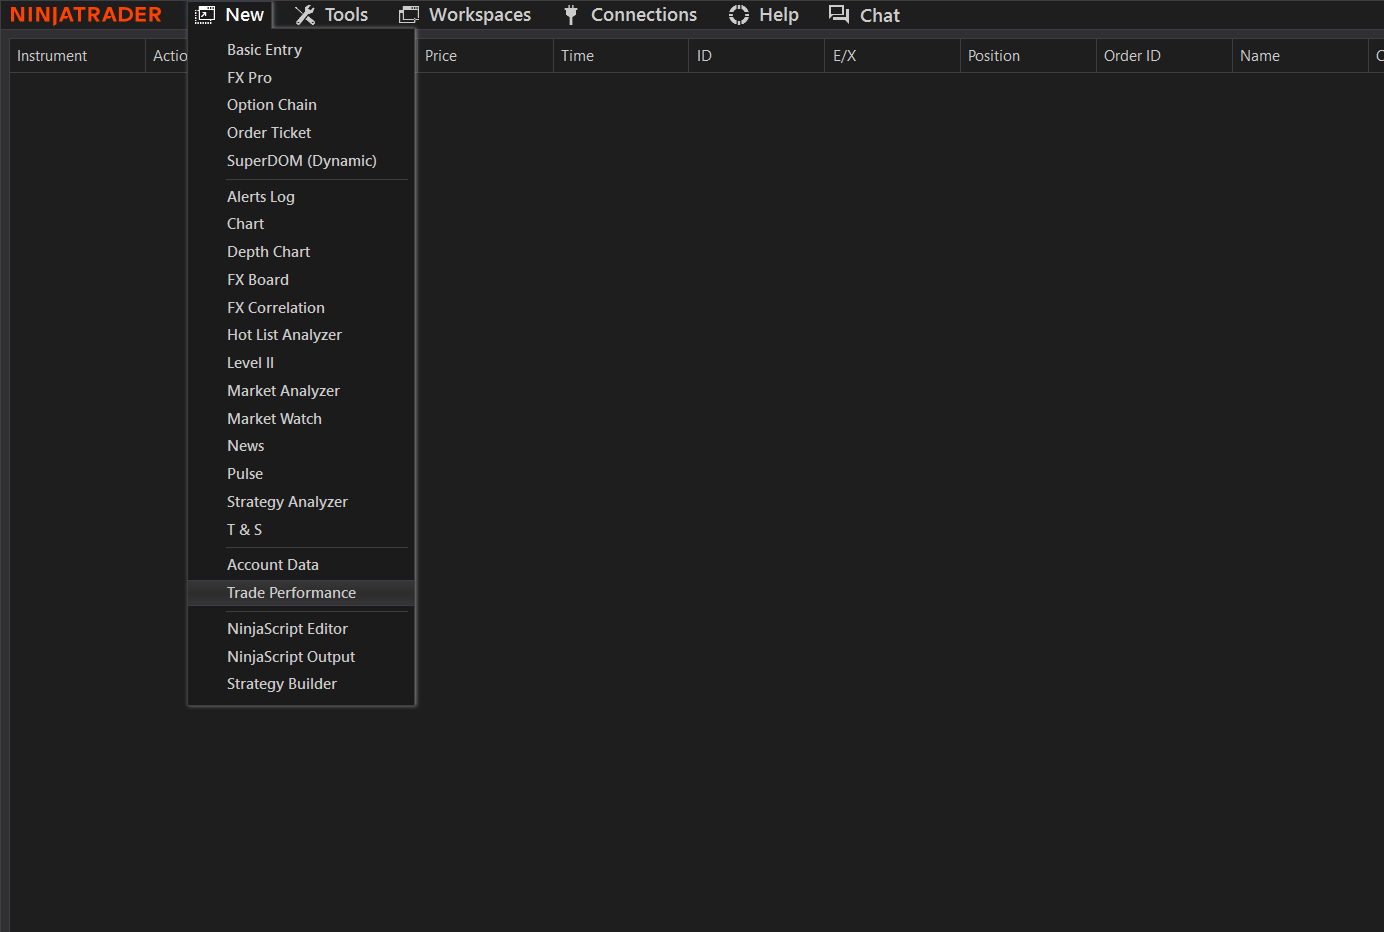Screen dimensions: 1384x932
Task: Select Trade Performance from the menu
Action: tap(291, 592)
